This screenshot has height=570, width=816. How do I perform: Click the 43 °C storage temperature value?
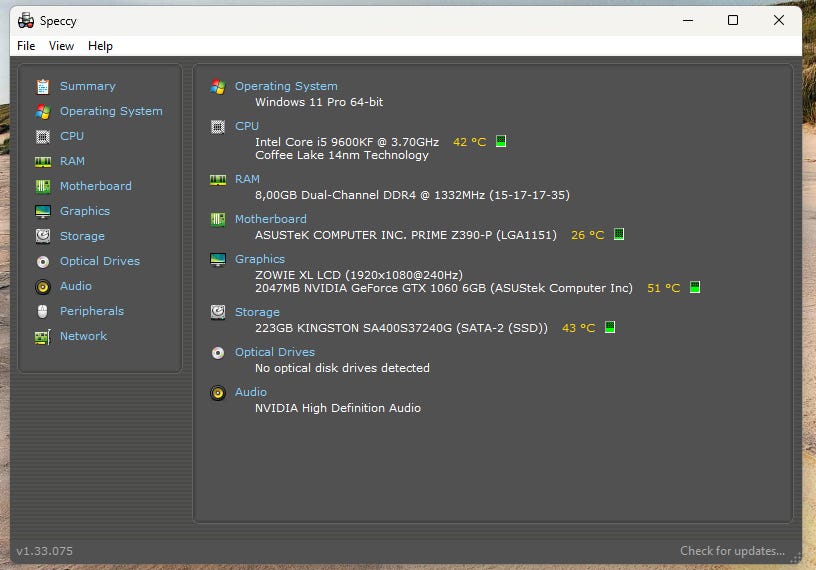579,328
